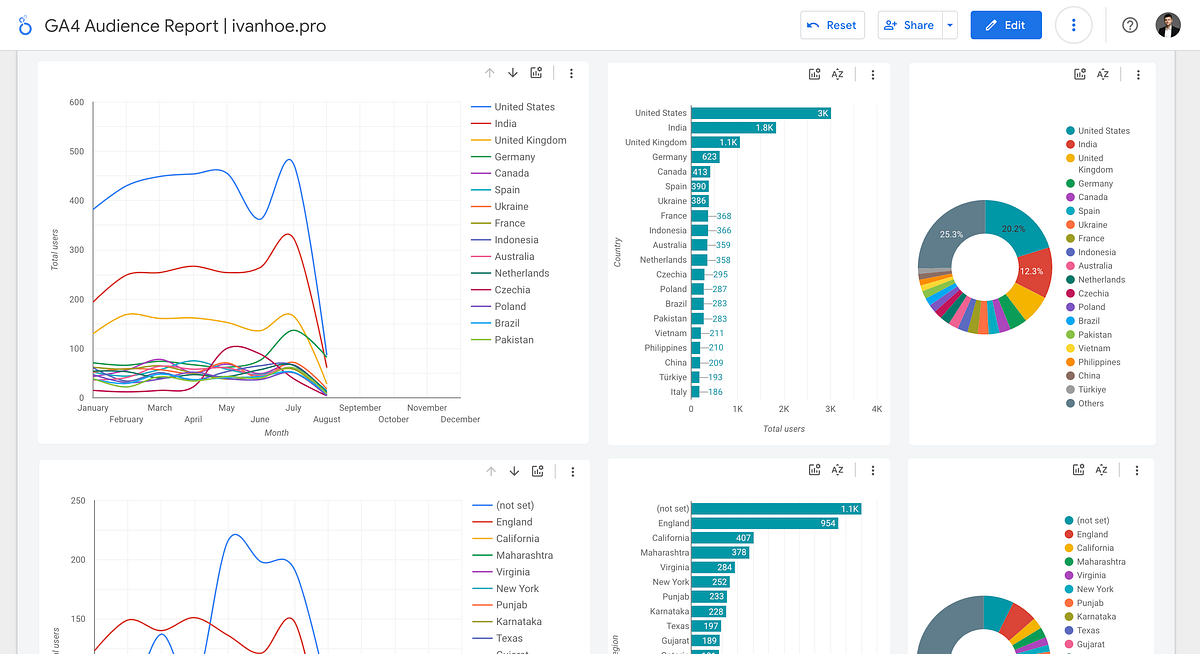Click the India bar labeled 1.8K

733,127
